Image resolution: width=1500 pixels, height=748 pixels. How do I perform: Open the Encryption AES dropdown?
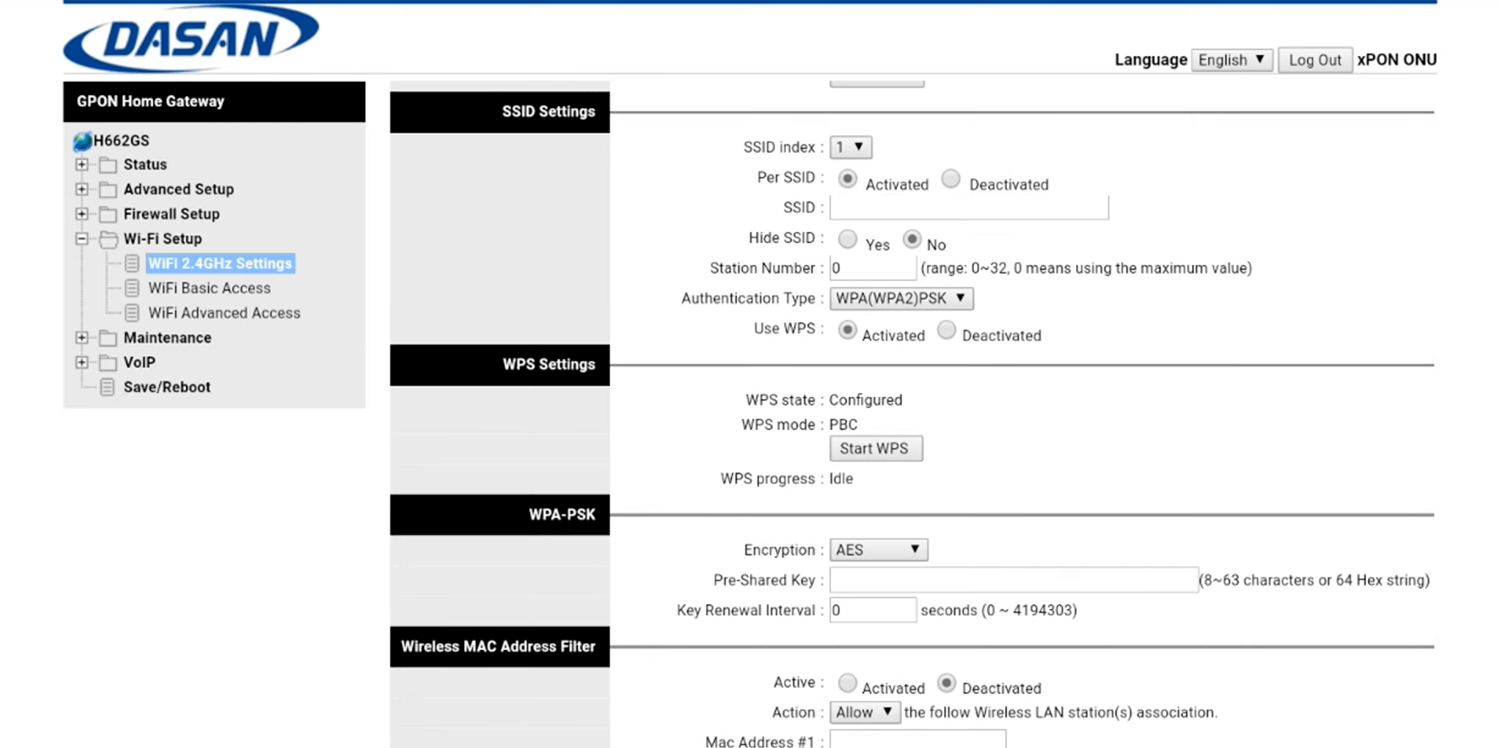(878, 550)
